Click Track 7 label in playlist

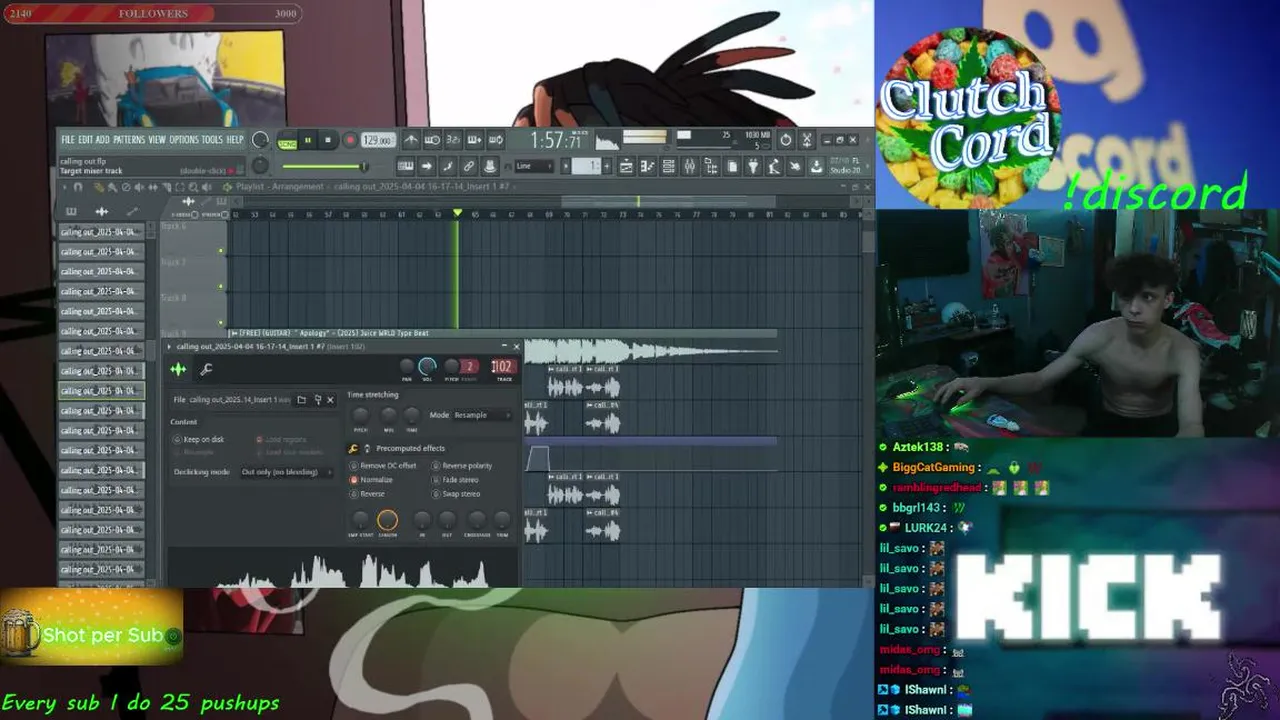174,262
